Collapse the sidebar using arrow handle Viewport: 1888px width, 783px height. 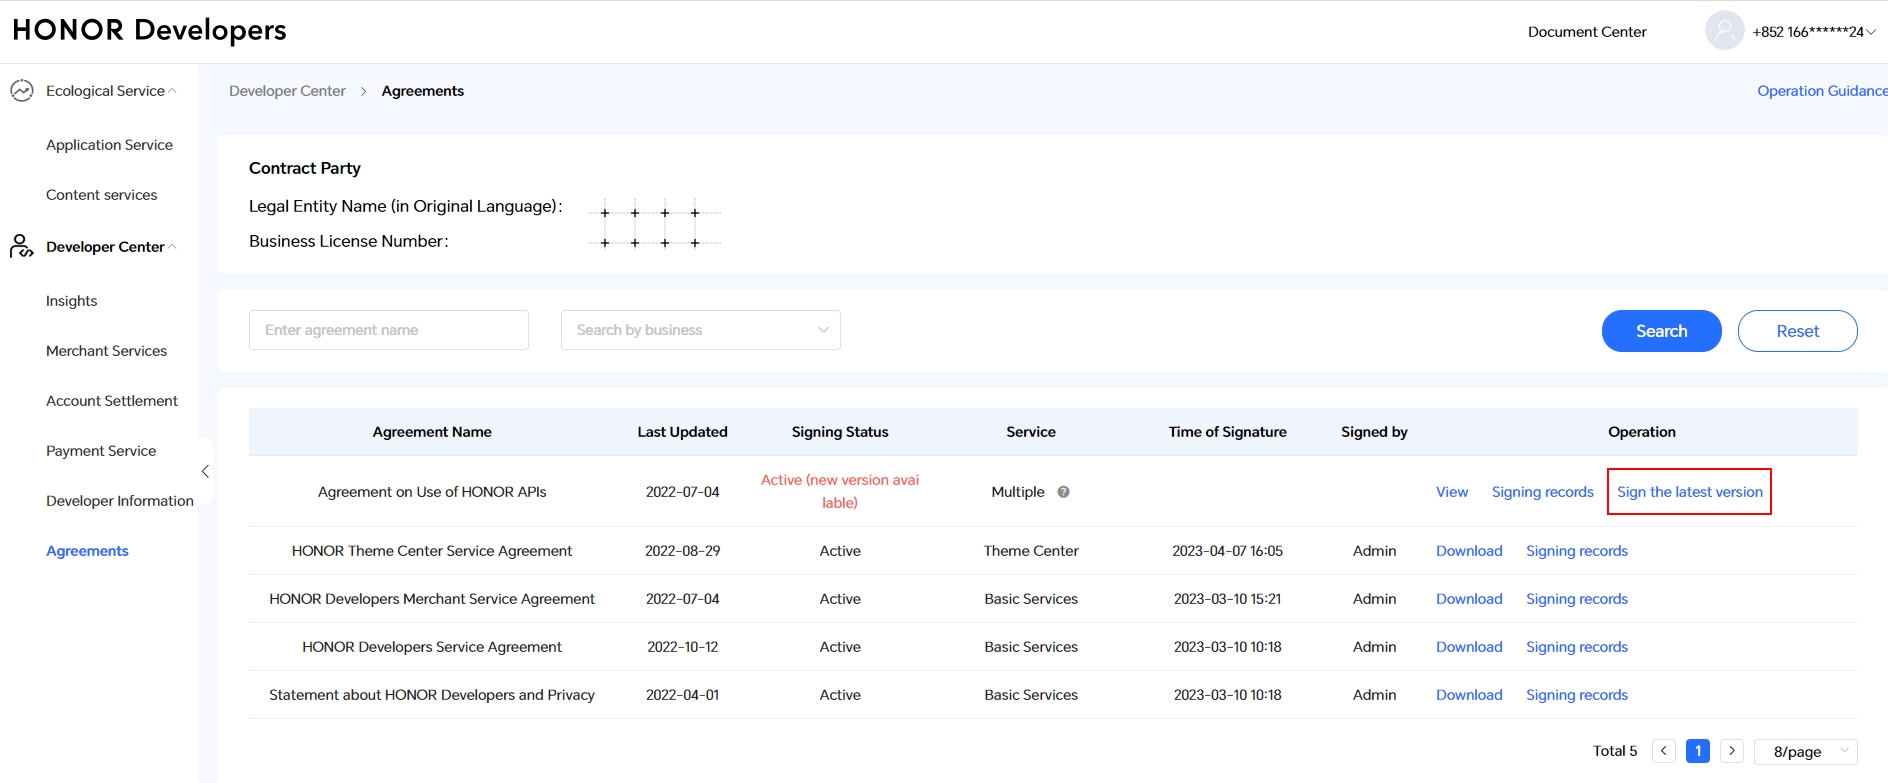click(205, 471)
